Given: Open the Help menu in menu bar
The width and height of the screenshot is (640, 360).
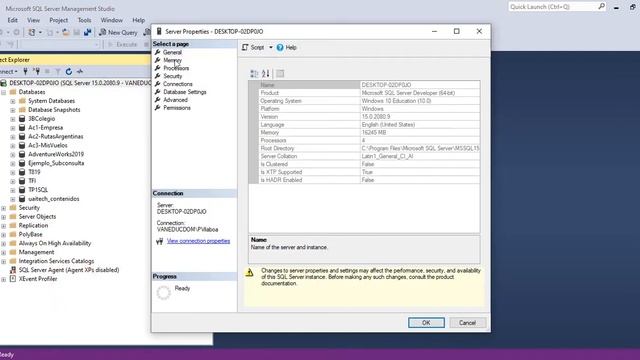Looking at the screenshot, I should point(138,20).
